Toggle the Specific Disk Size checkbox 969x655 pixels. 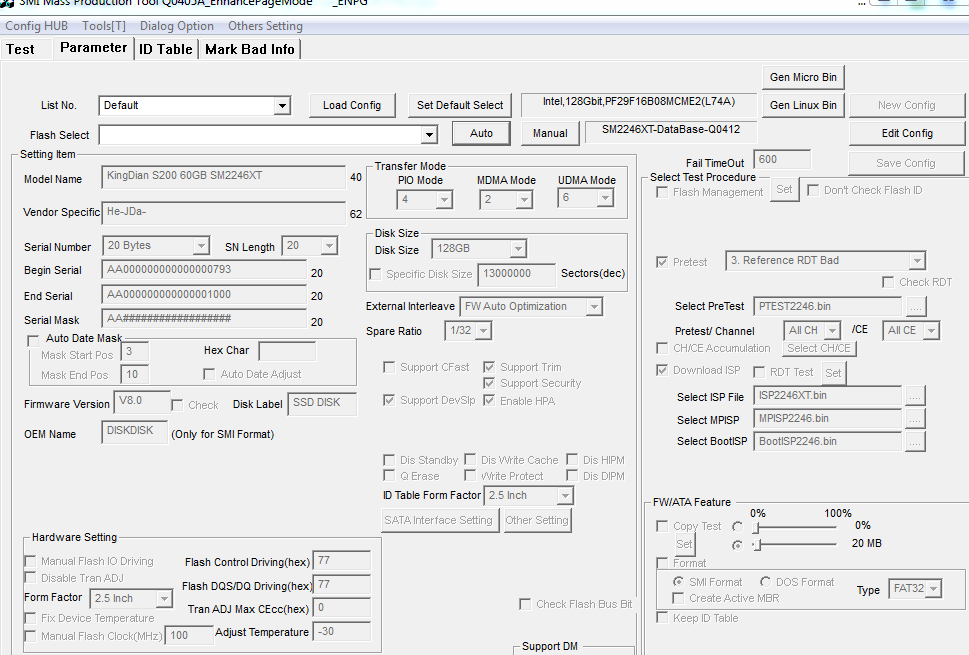[375, 274]
